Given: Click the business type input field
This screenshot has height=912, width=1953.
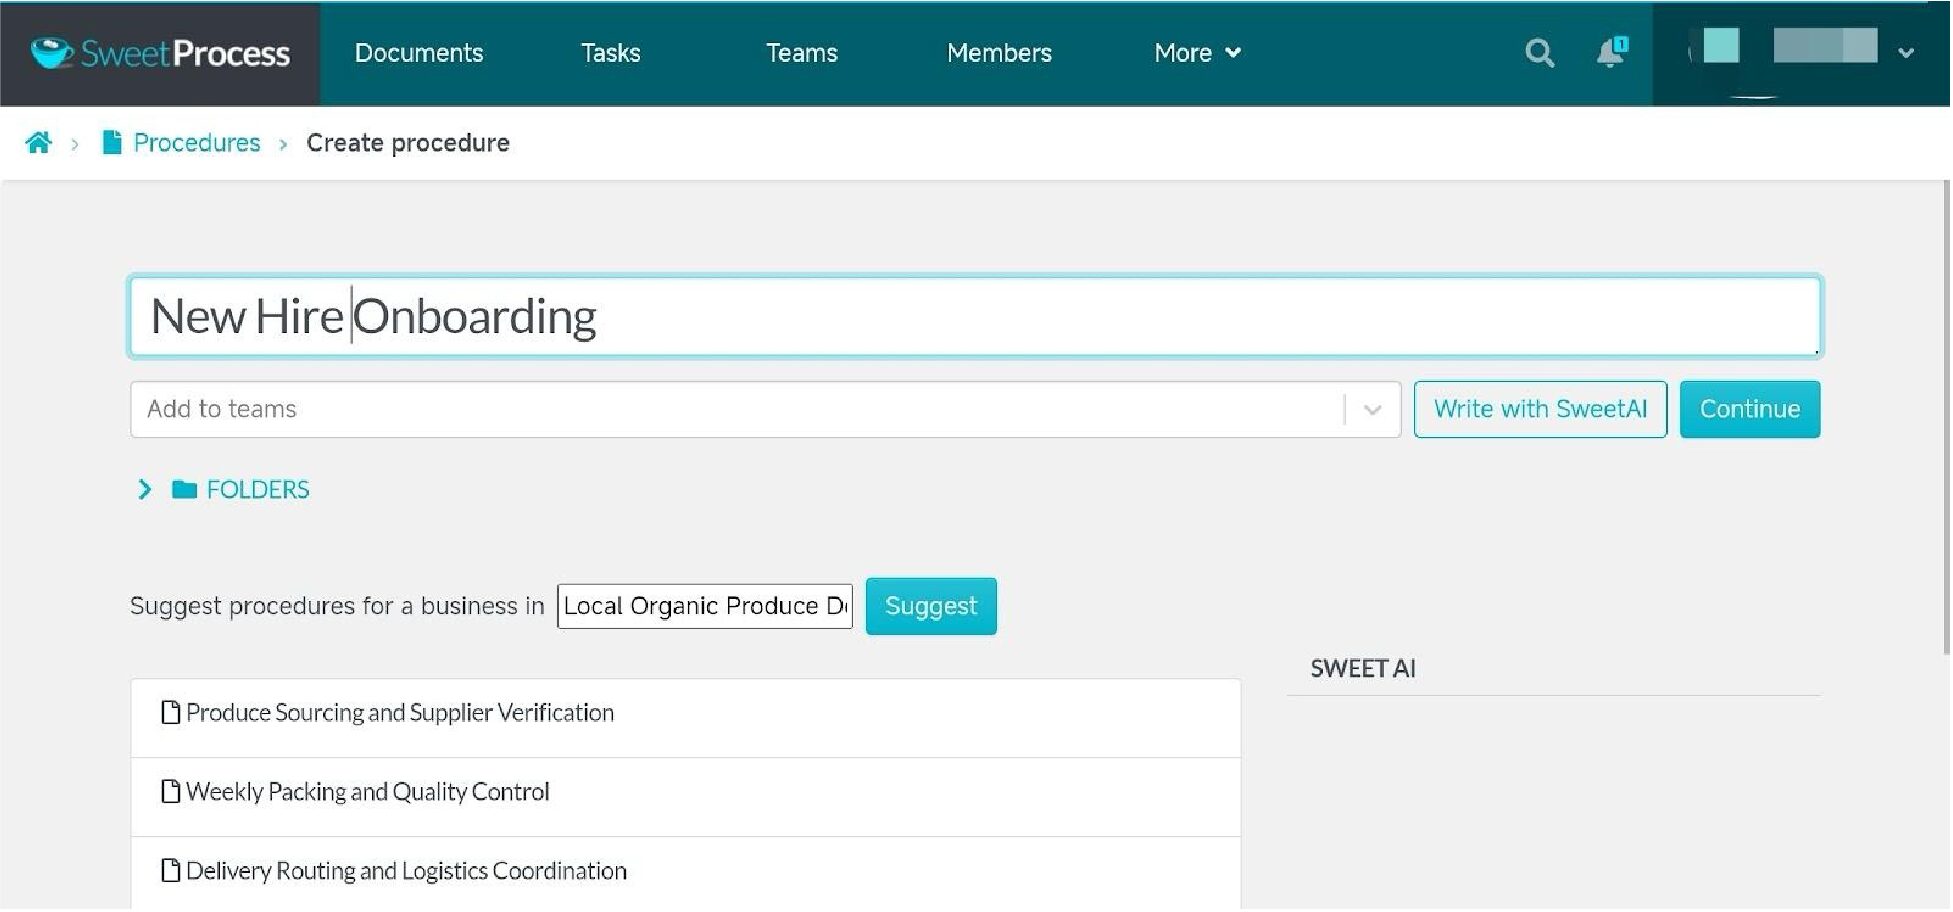Looking at the screenshot, I should [x=706, y=607].
